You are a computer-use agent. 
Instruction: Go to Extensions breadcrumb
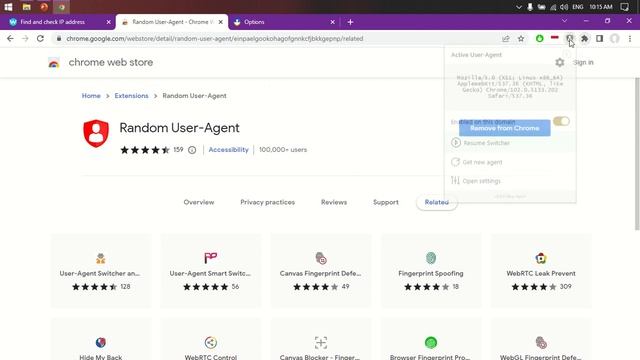[x=131, y=96]
